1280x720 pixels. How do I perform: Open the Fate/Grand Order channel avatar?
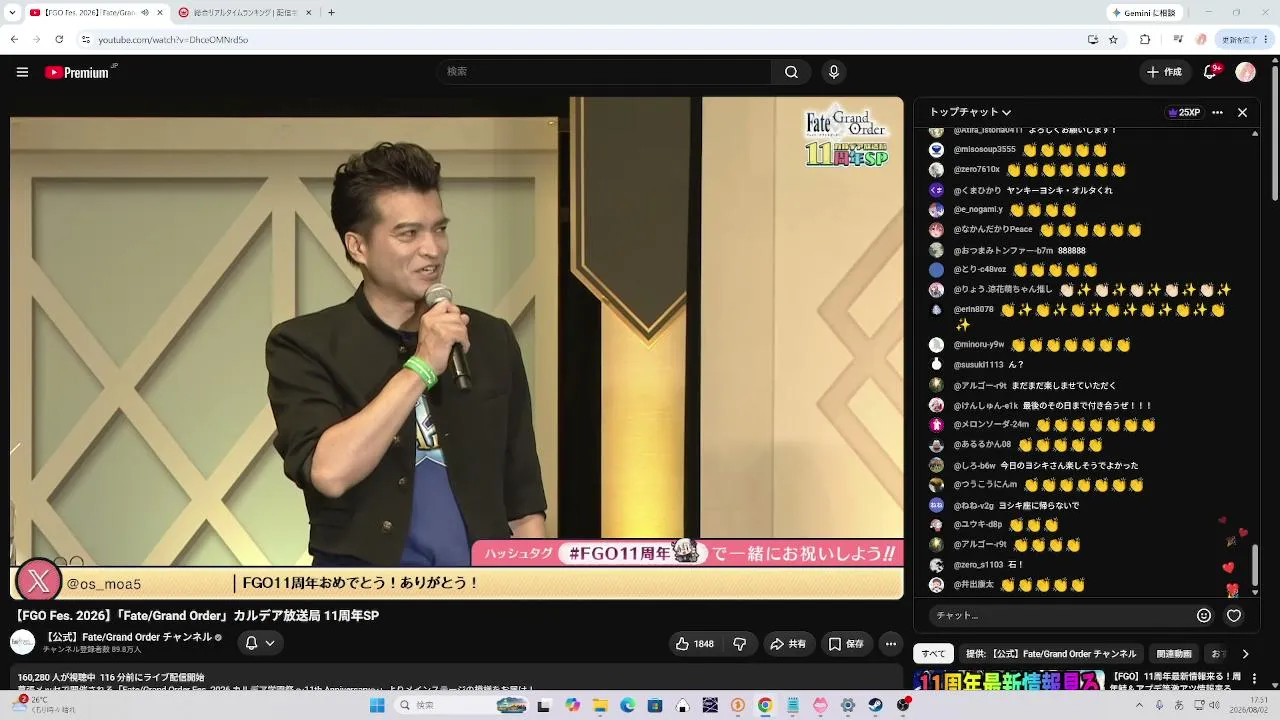click(x=22, y=642)
